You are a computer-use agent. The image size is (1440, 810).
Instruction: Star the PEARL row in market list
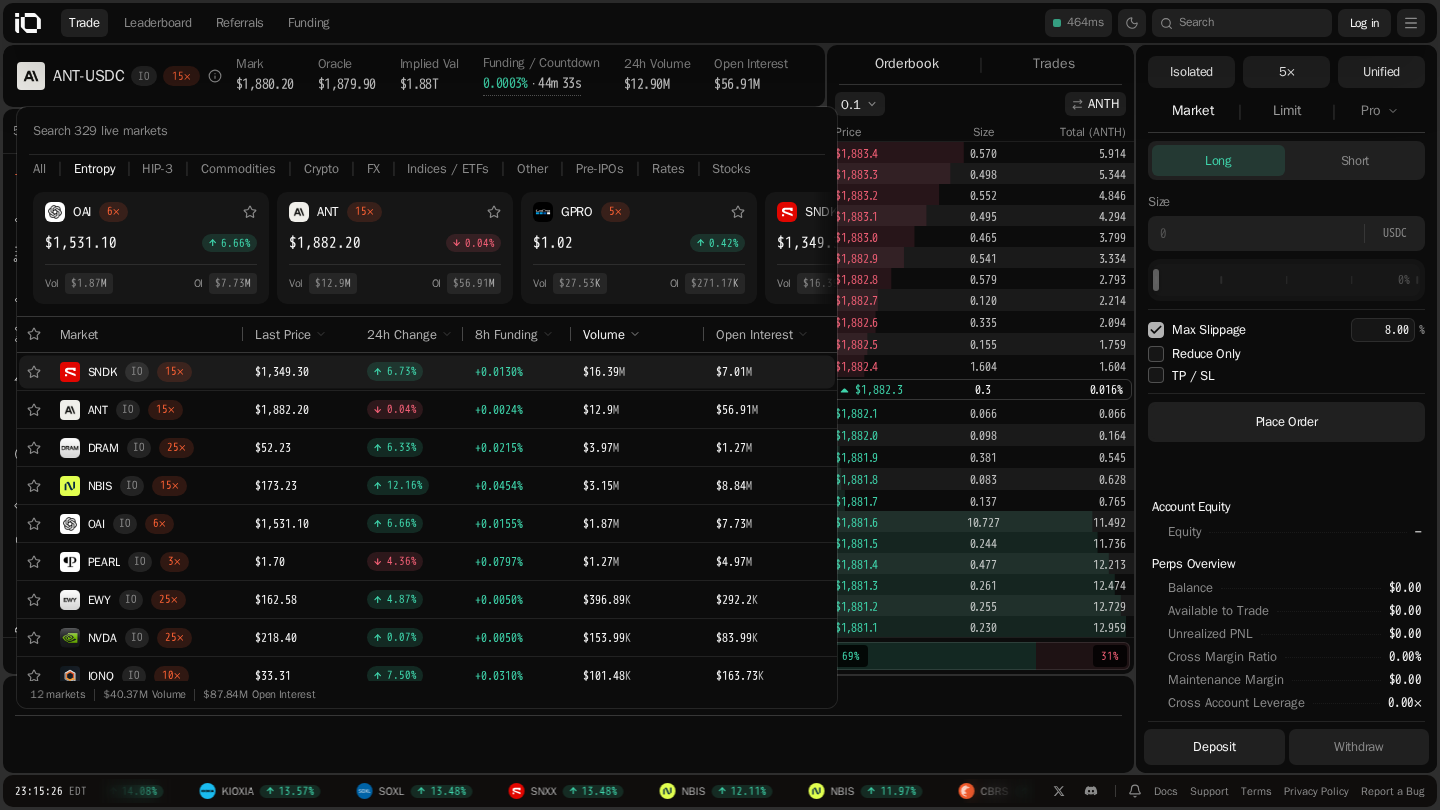click(x=34, y=562)
